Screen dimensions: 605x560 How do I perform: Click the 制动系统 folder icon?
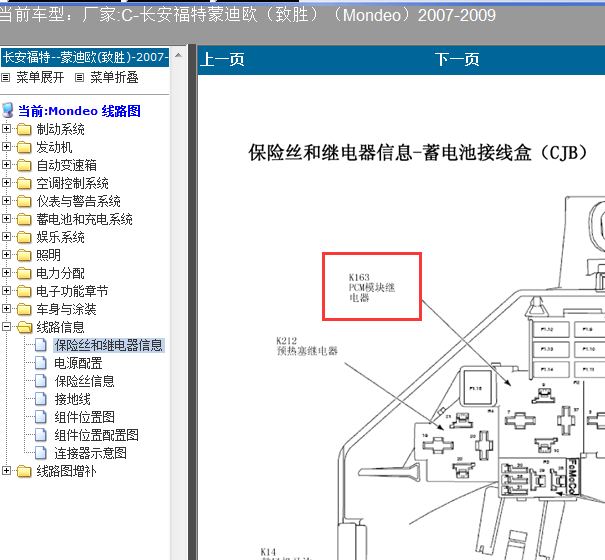point(24,129)
